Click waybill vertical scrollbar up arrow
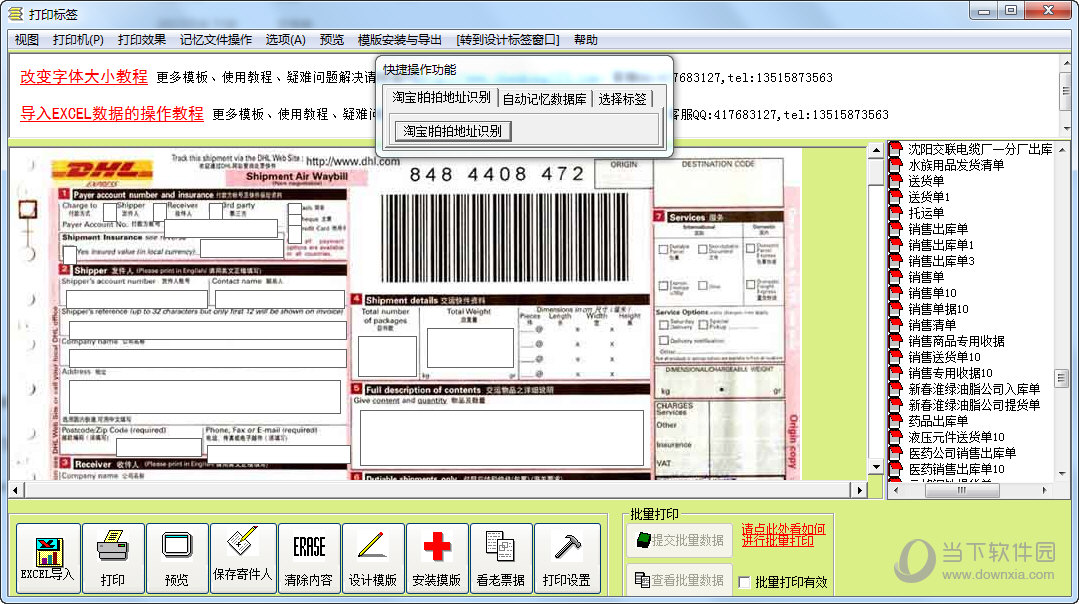Image resolution: width=1079 pixels, height=604 pixels. [876, 150]
